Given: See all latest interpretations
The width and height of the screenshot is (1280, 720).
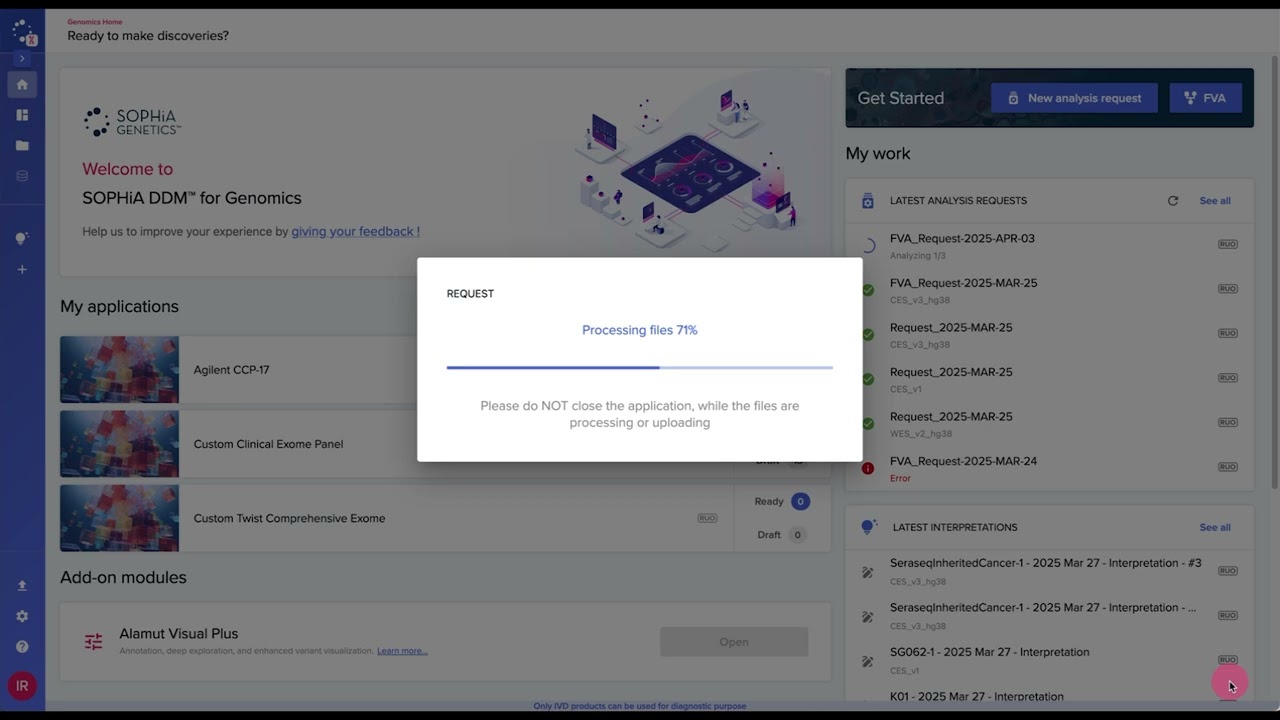Looking at the screenshot, I should pos(1215,528).
